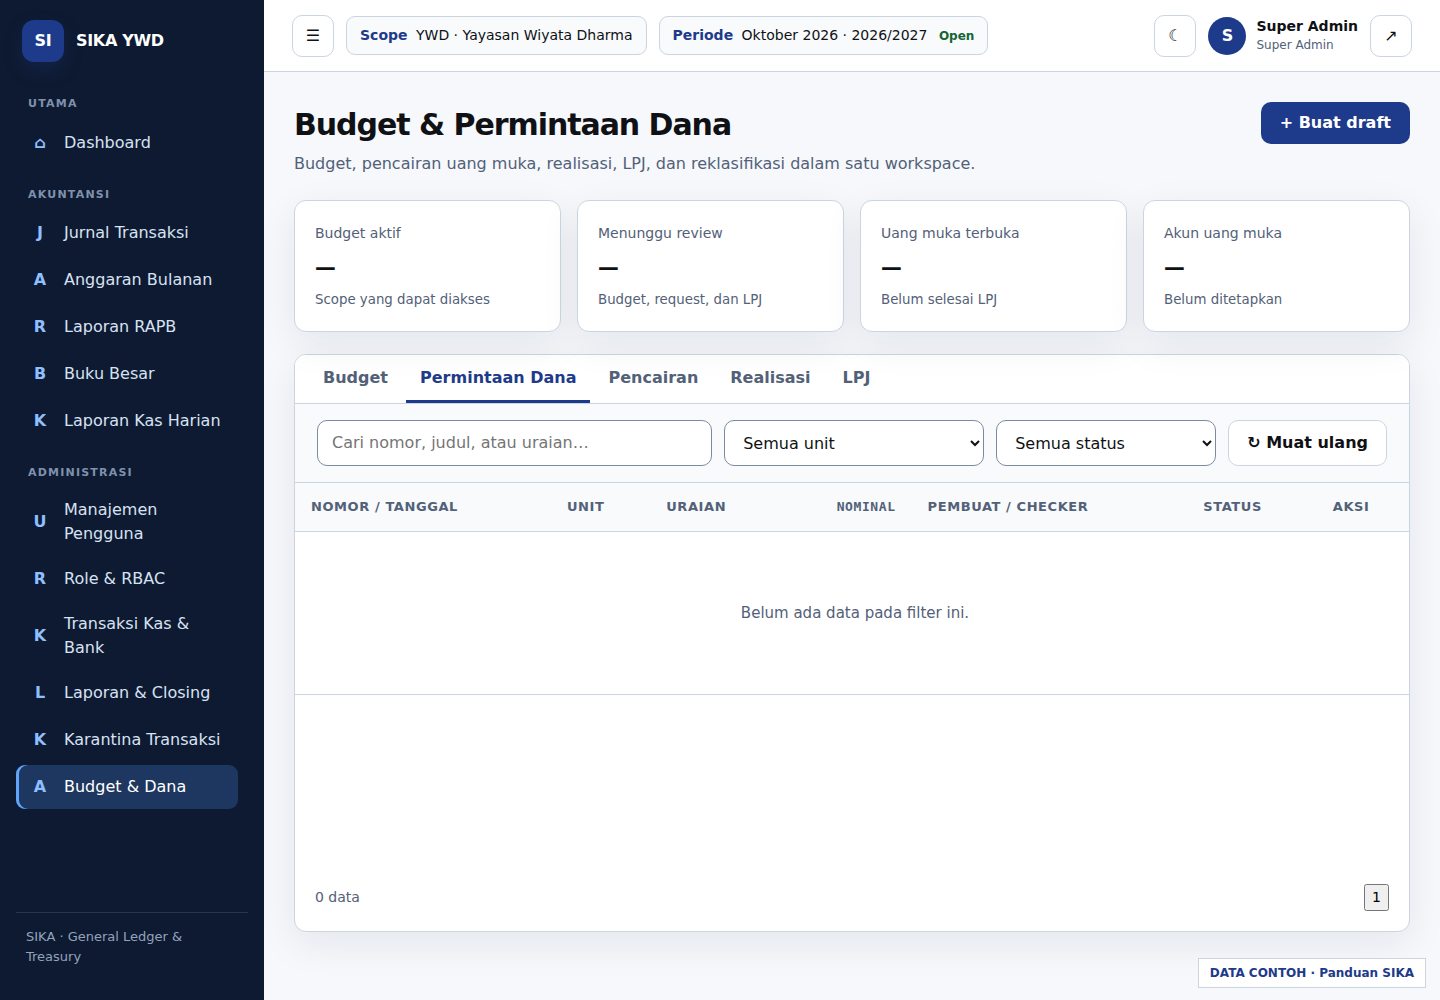
Task: Click the Budget aktif summary card
Action: pos(427,266)
